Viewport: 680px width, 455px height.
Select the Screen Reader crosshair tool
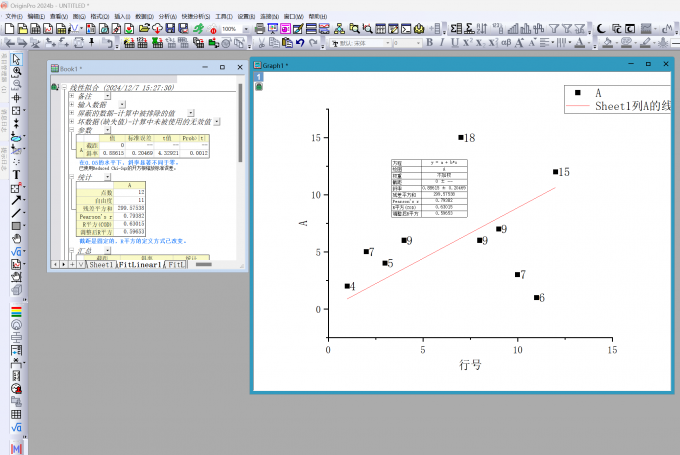(x=16, y=98)
